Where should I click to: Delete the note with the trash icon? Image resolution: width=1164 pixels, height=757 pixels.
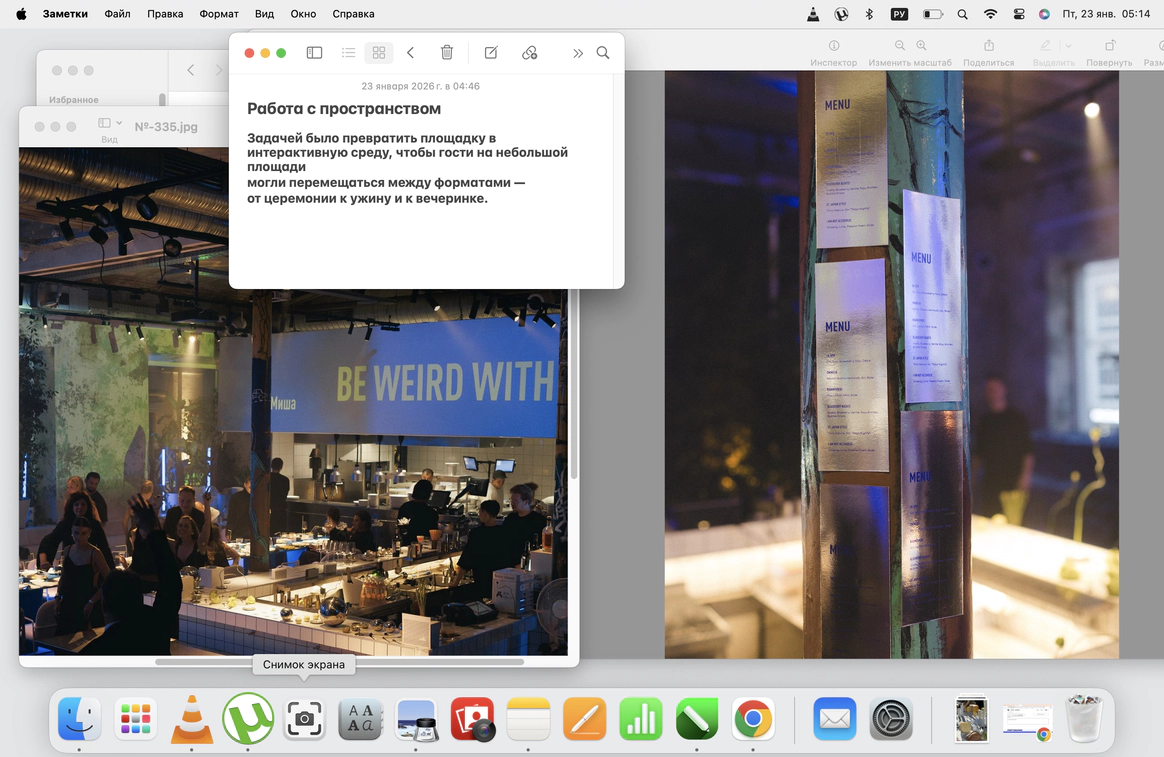point(447,53)
